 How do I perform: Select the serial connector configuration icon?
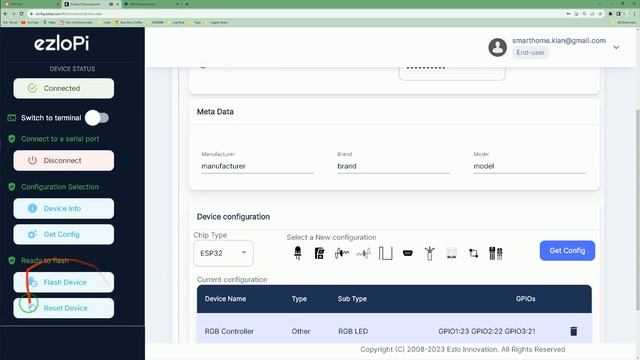[x=407, y=253]
